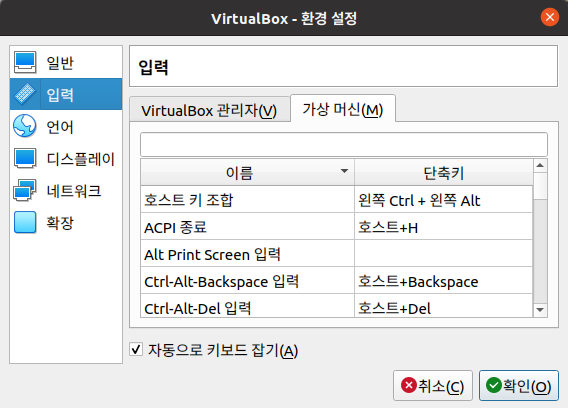The height and width of the screenshot is (408, 568).
Task: Select the 호스트 키 조합 row name
Action: [x=247, y=200]
